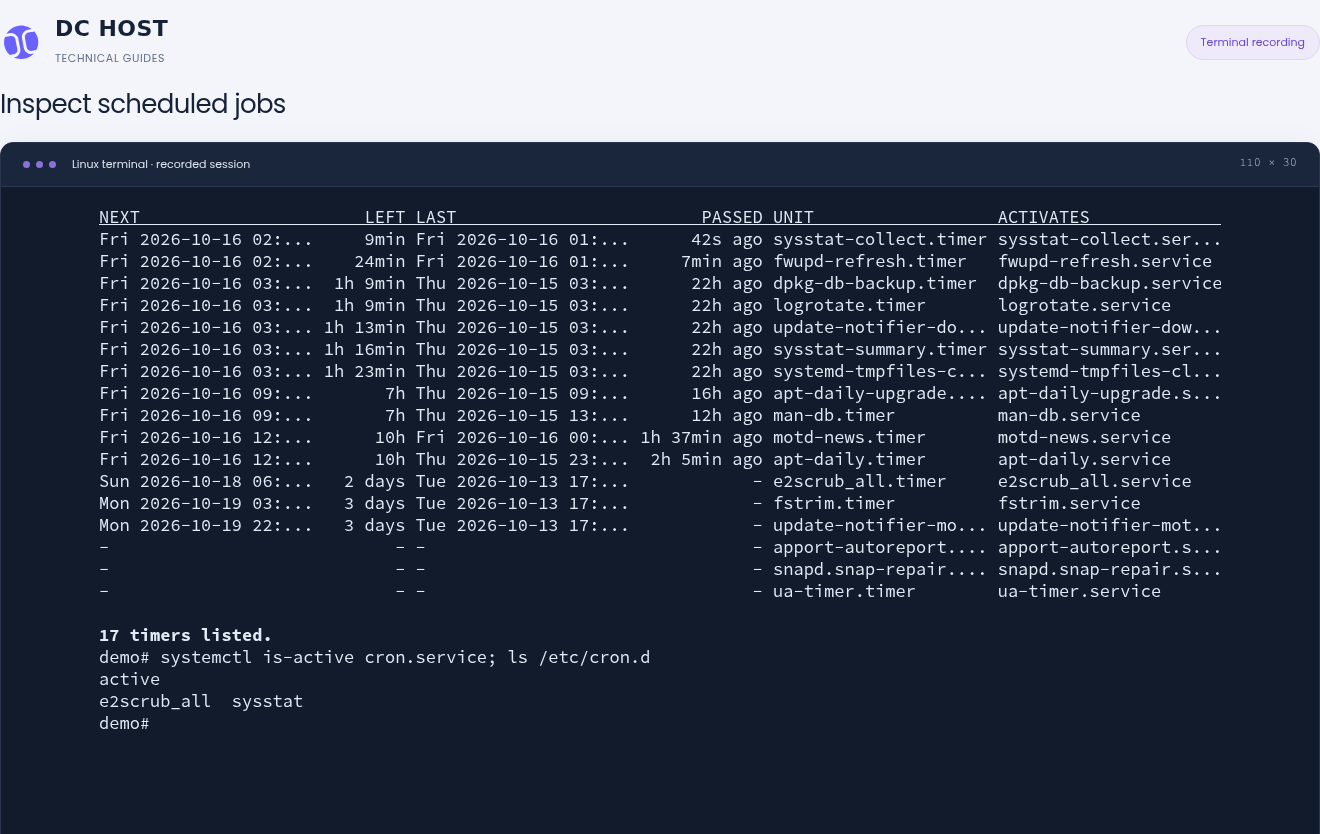Screen dimensions: 1320x834
Task: Click the UNIT column header
Action: [x=793, y=217]
